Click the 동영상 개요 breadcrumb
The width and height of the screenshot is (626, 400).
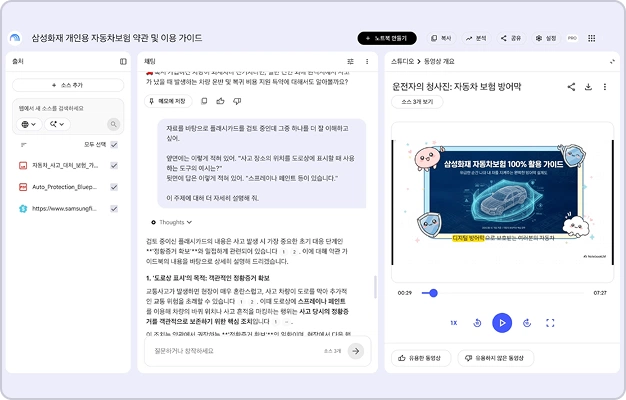439,61
